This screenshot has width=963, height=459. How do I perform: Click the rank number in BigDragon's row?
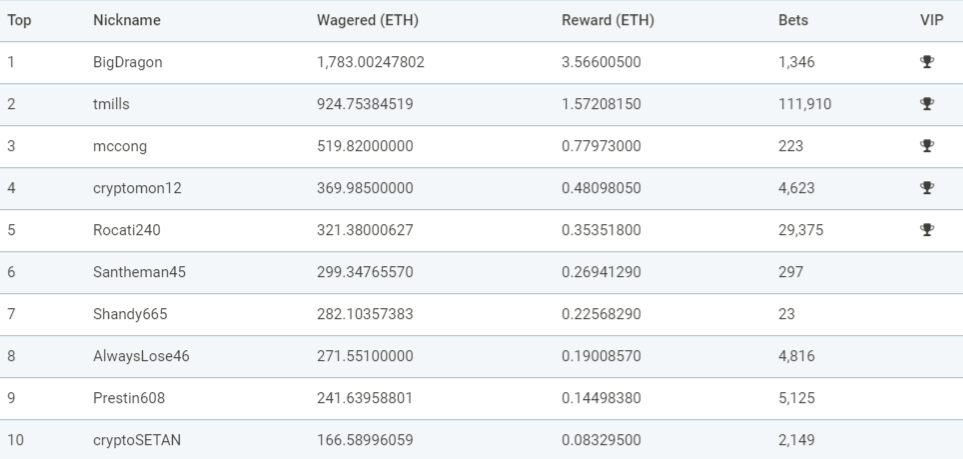(11, 62)
